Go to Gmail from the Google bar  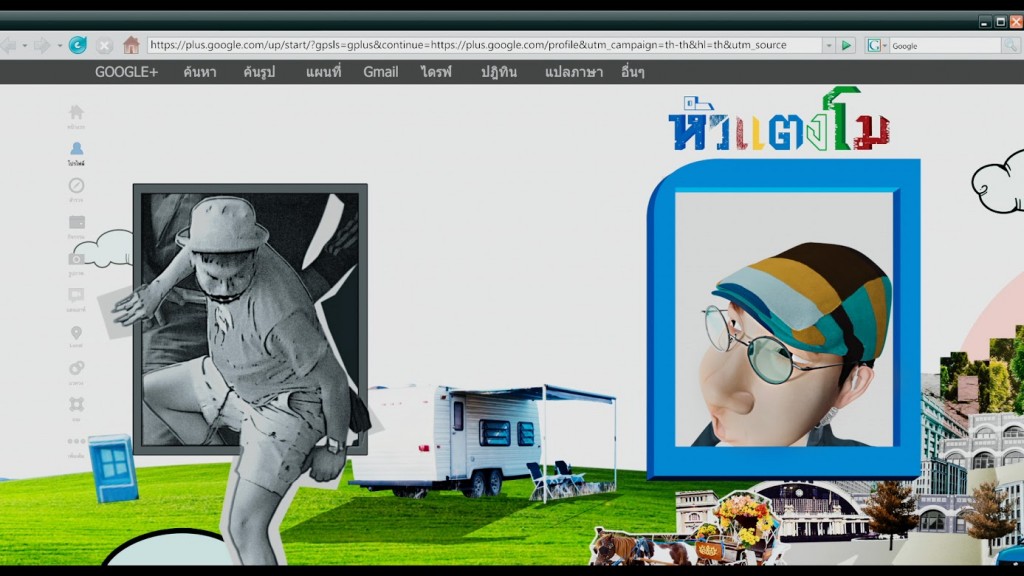point(381,72)
